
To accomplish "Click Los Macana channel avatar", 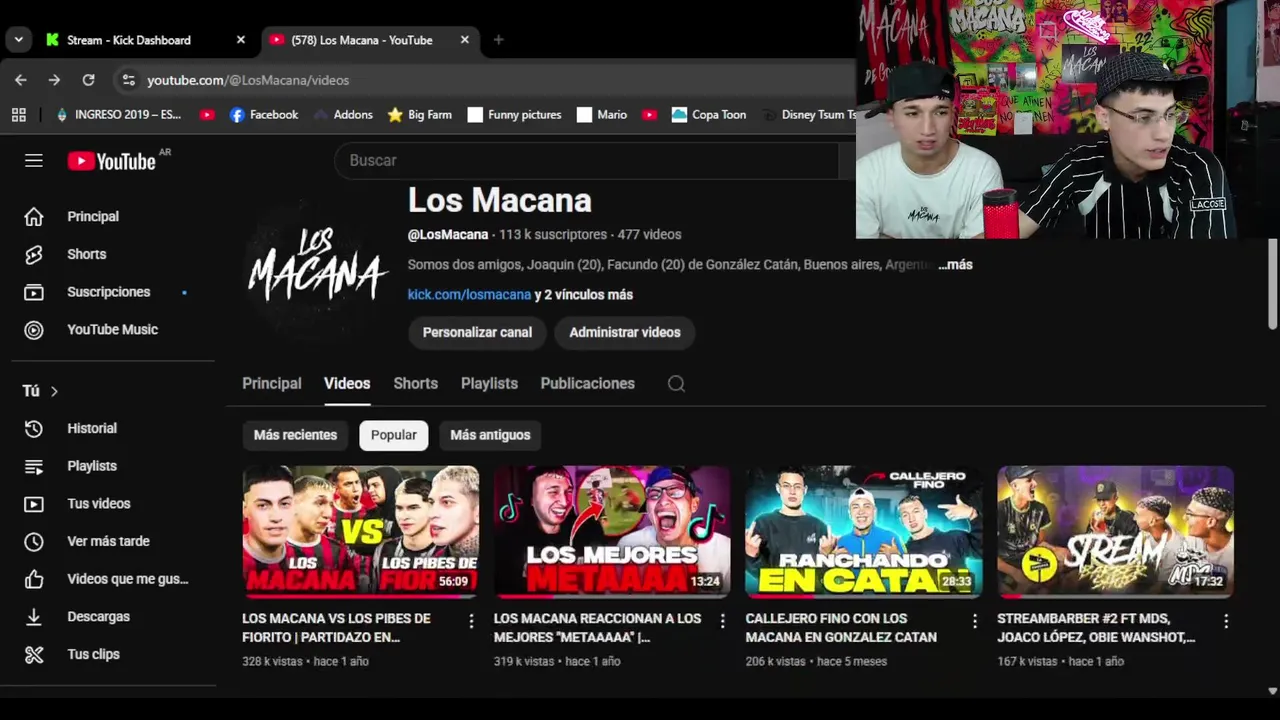I will (316, 267).
